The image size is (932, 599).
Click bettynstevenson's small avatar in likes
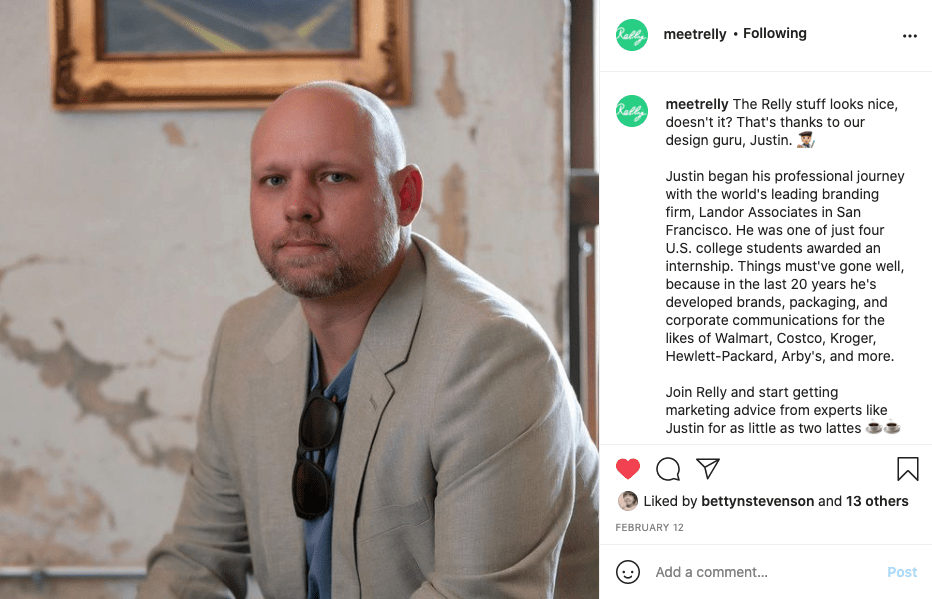[x=628, y=501]
